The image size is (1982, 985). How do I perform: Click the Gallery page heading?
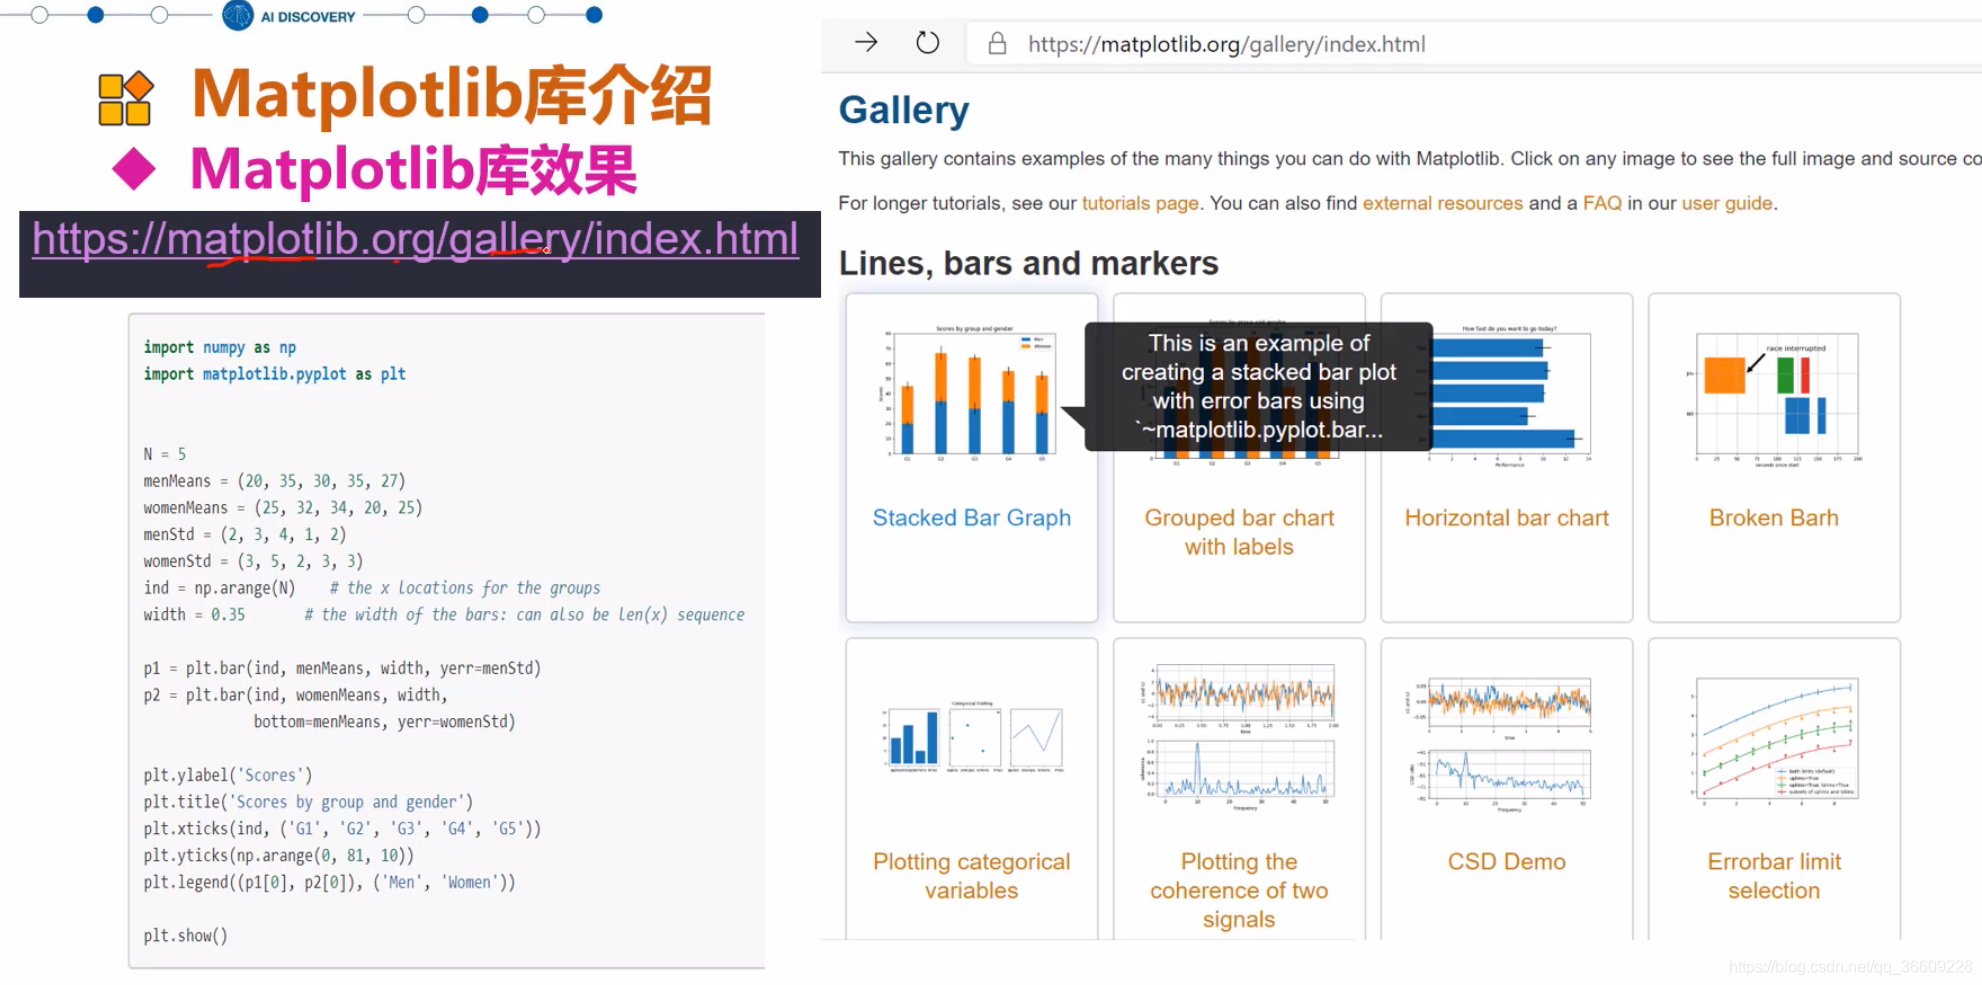tap(903, 110)
